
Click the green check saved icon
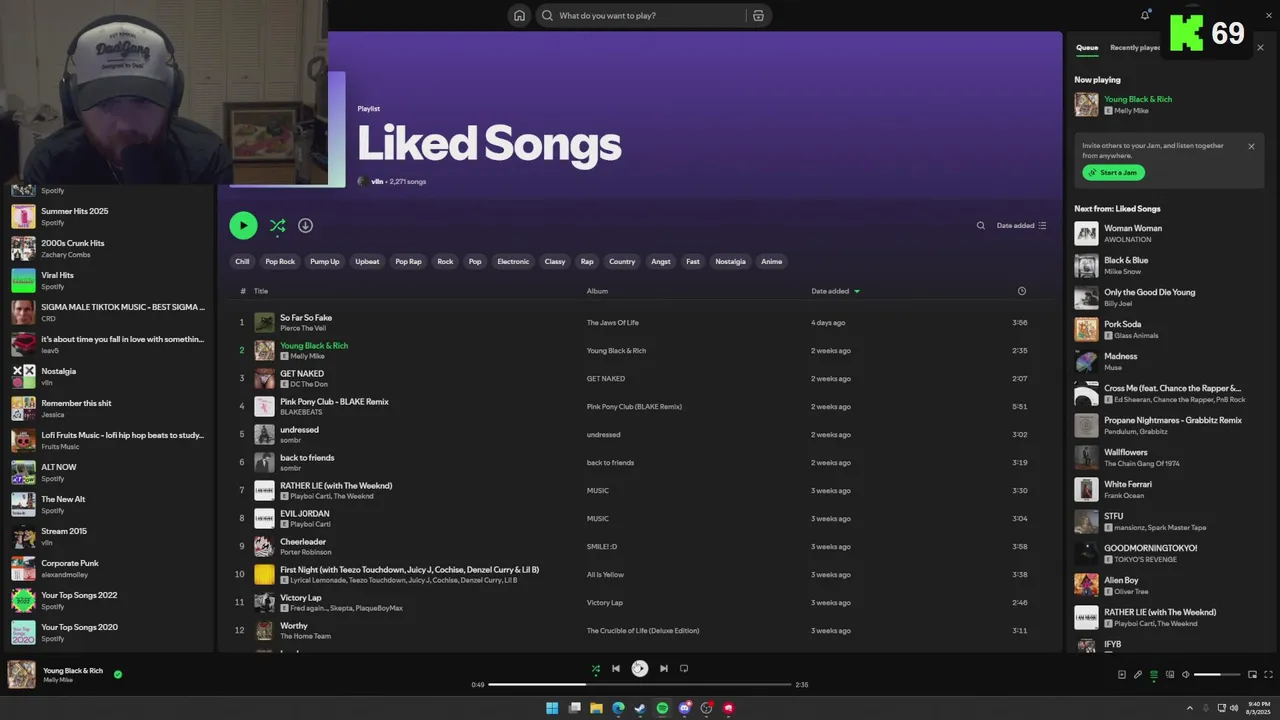[118, 674]
